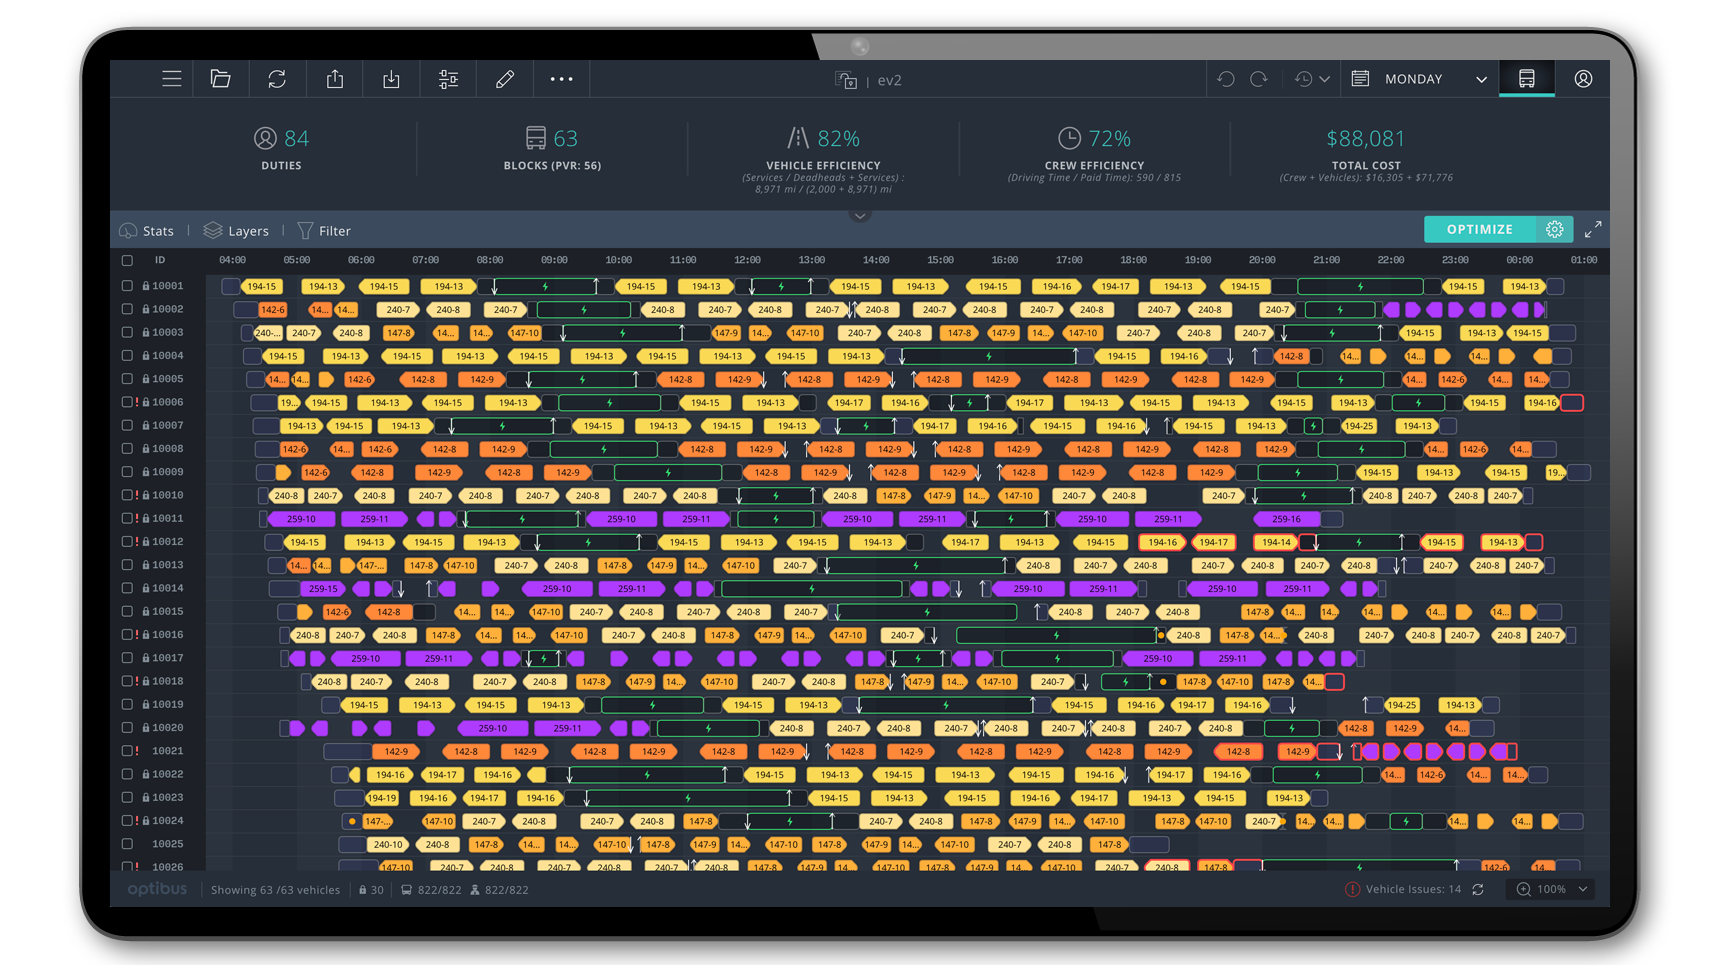
Task: Select the checkbox beside vehicle 10014
Action: pyautogui.click(x=127, y=588)
